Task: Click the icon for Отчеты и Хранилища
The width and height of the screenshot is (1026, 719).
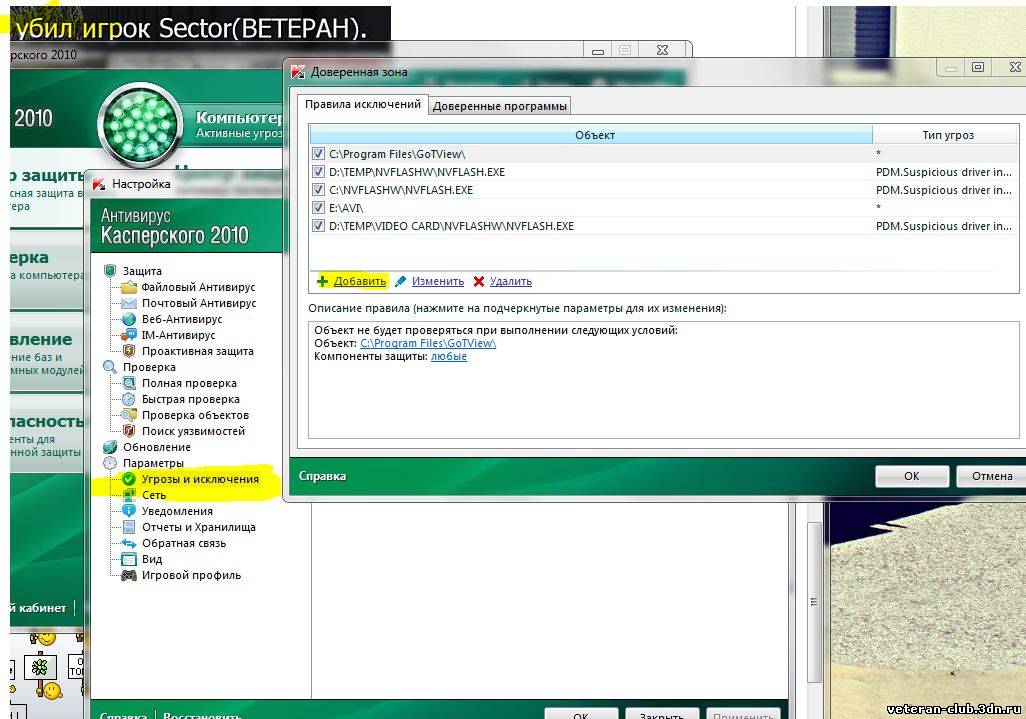Action: [x=129, y=527]
